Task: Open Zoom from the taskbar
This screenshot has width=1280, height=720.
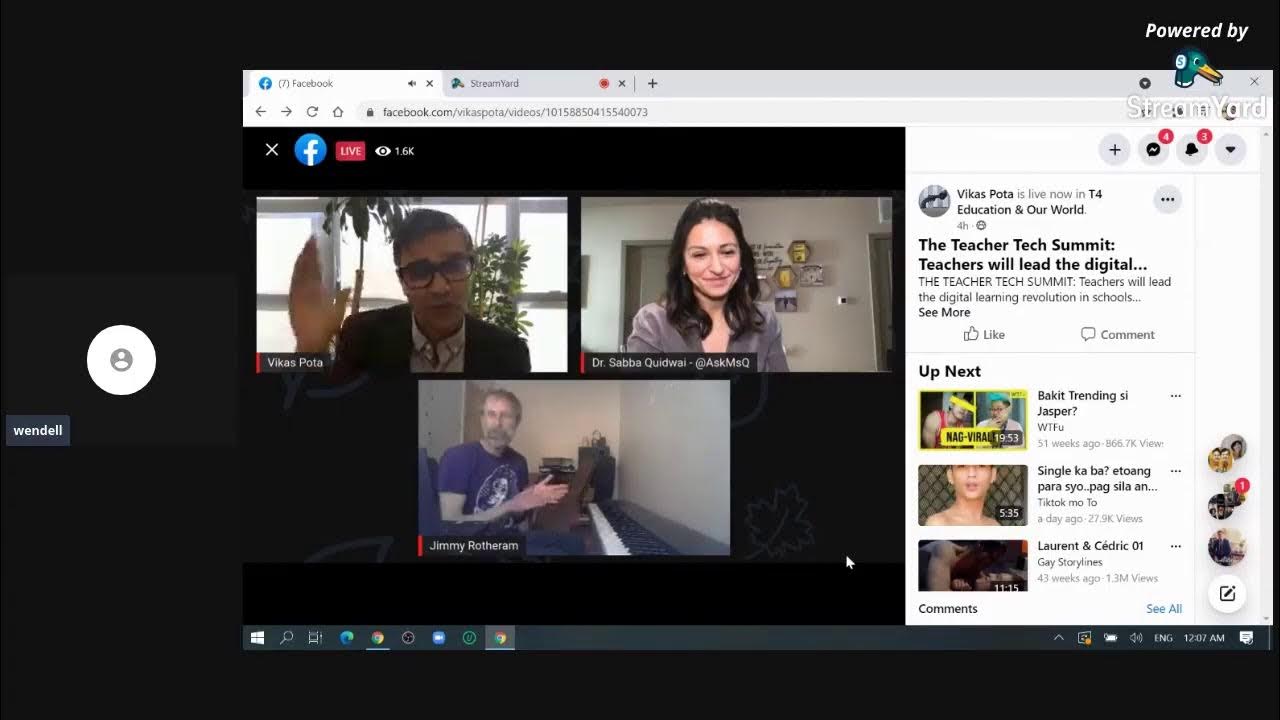Action: pyautogui.click(x=438, y=638)
